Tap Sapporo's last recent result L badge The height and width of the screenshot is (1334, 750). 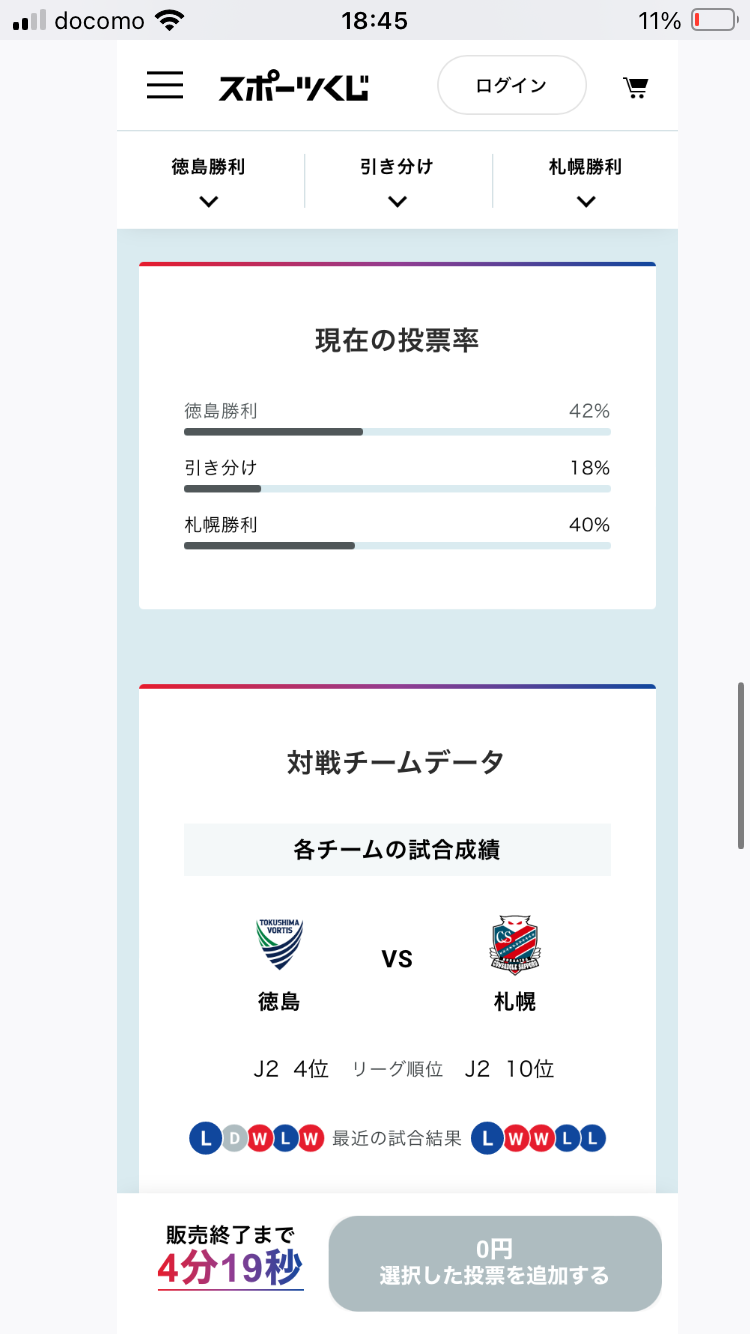[593, 1138]
